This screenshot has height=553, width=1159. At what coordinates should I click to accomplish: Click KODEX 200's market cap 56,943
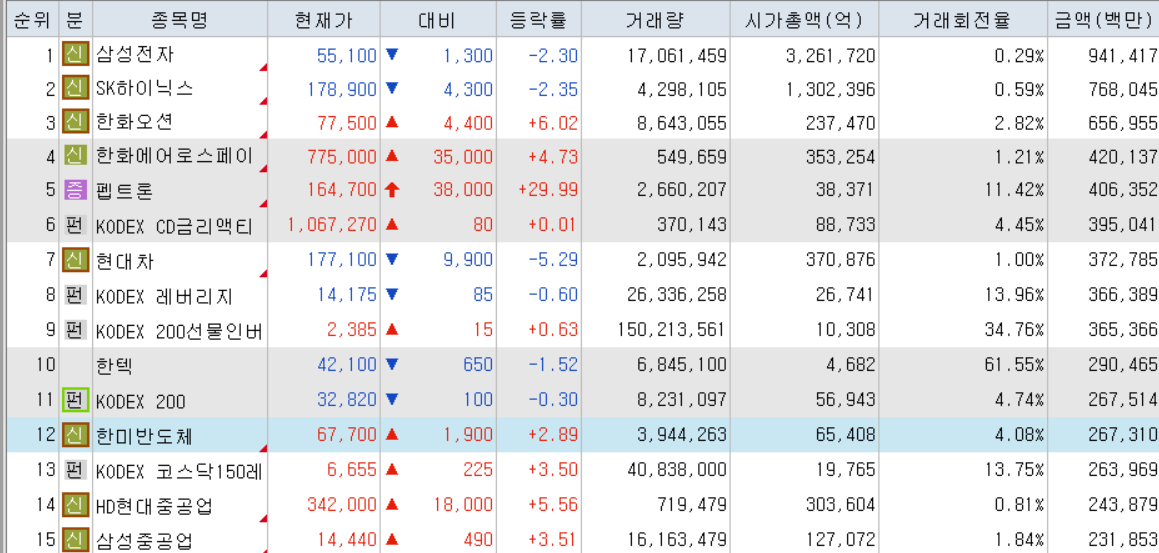point(844,401)
